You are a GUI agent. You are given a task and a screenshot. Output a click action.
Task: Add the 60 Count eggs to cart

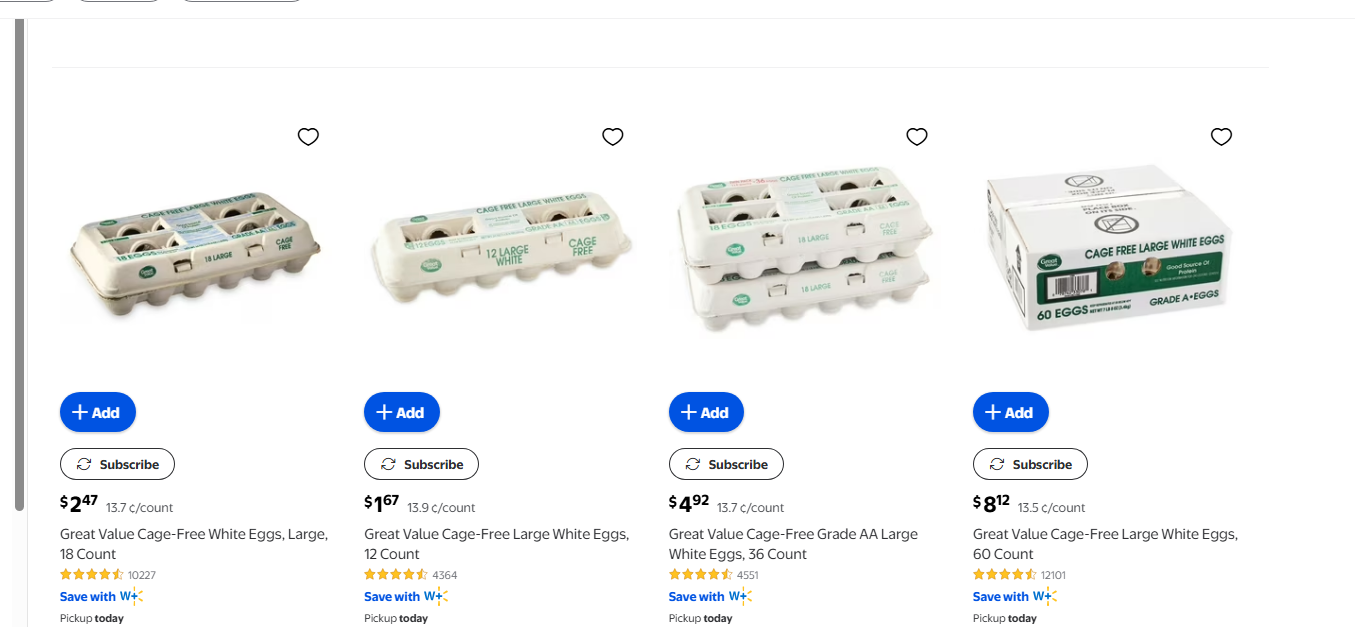[x=1011, y=412]
